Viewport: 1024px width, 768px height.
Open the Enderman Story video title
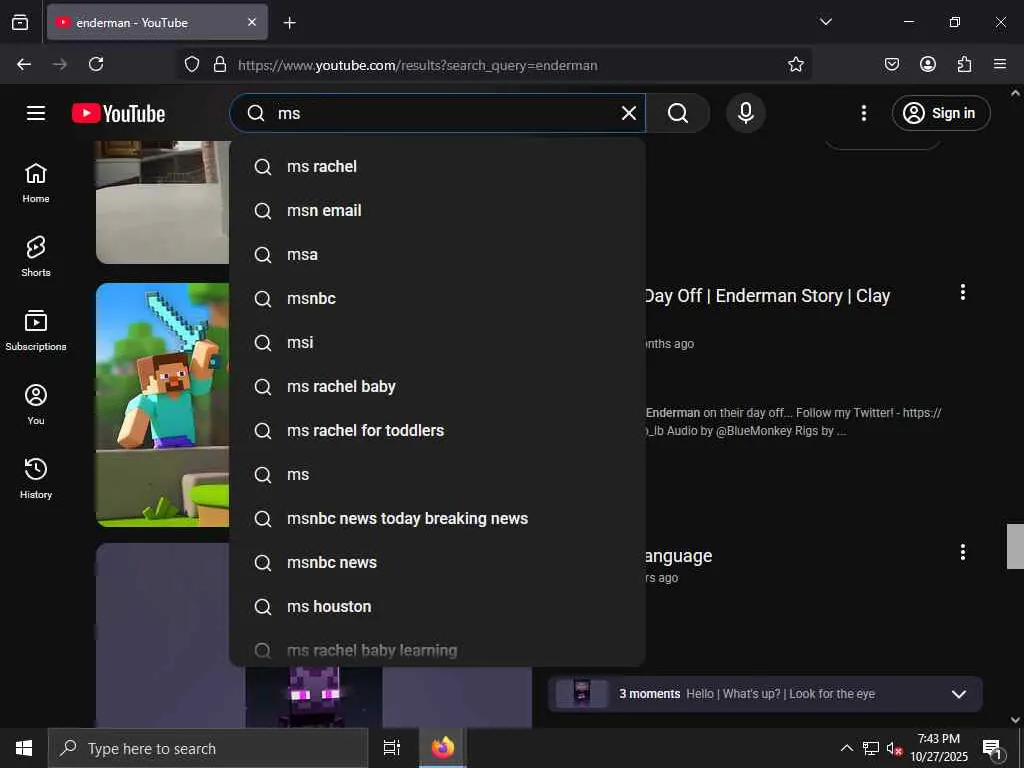(x=766, y=296)
